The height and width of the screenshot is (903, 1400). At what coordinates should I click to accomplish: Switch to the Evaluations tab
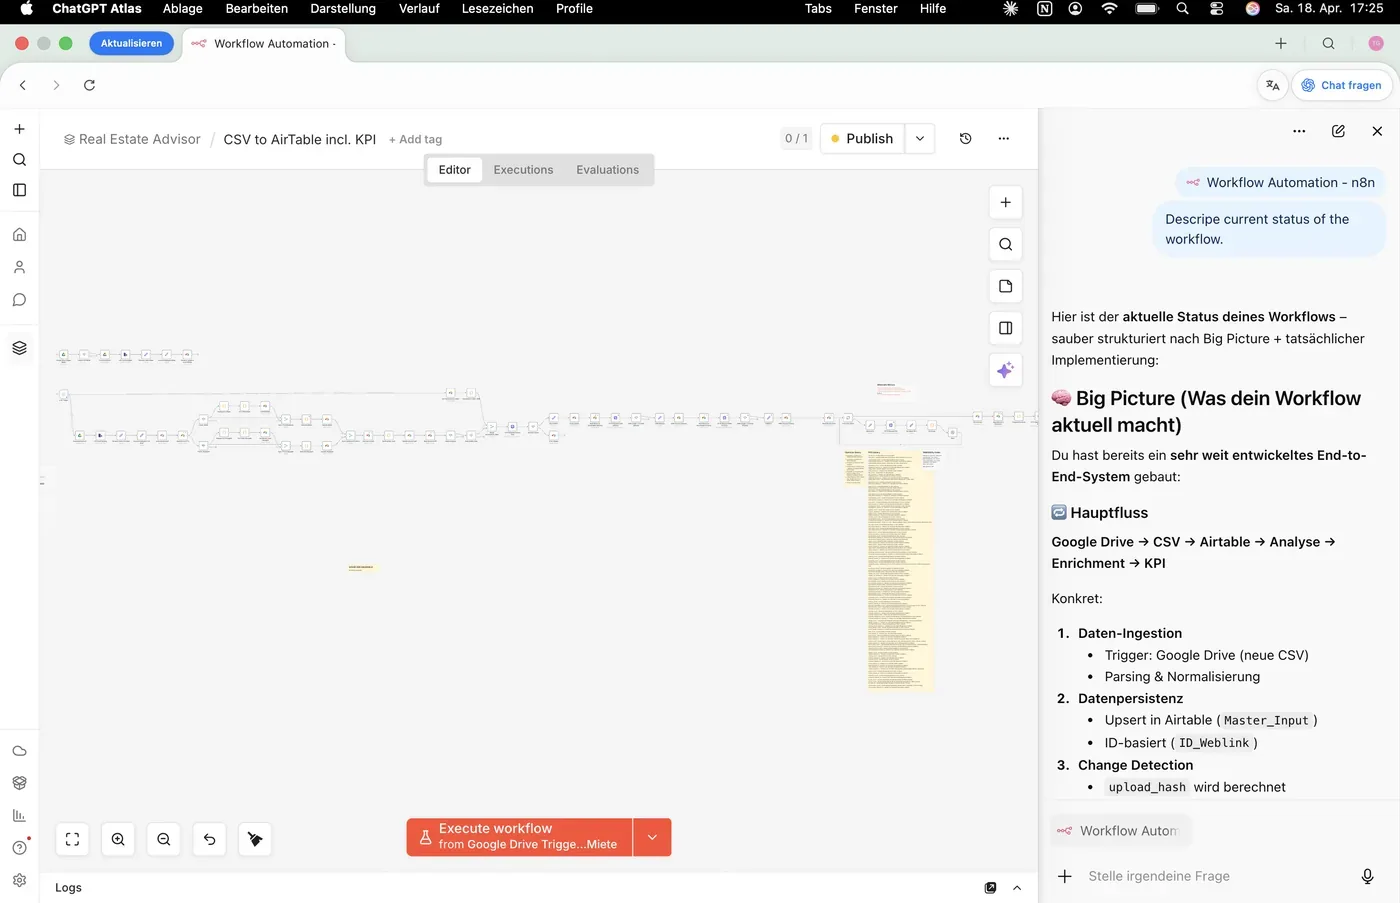607,170
